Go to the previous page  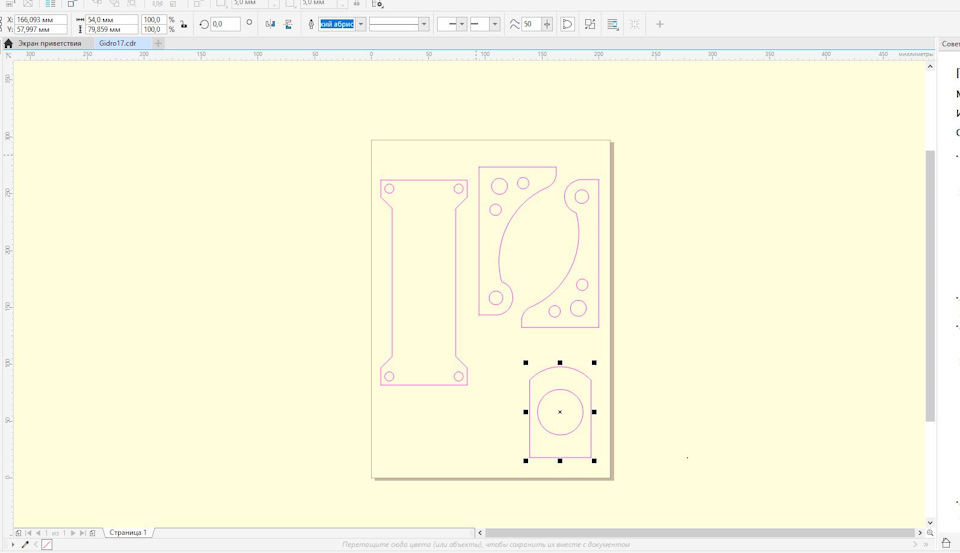click(x=38, y=533)
